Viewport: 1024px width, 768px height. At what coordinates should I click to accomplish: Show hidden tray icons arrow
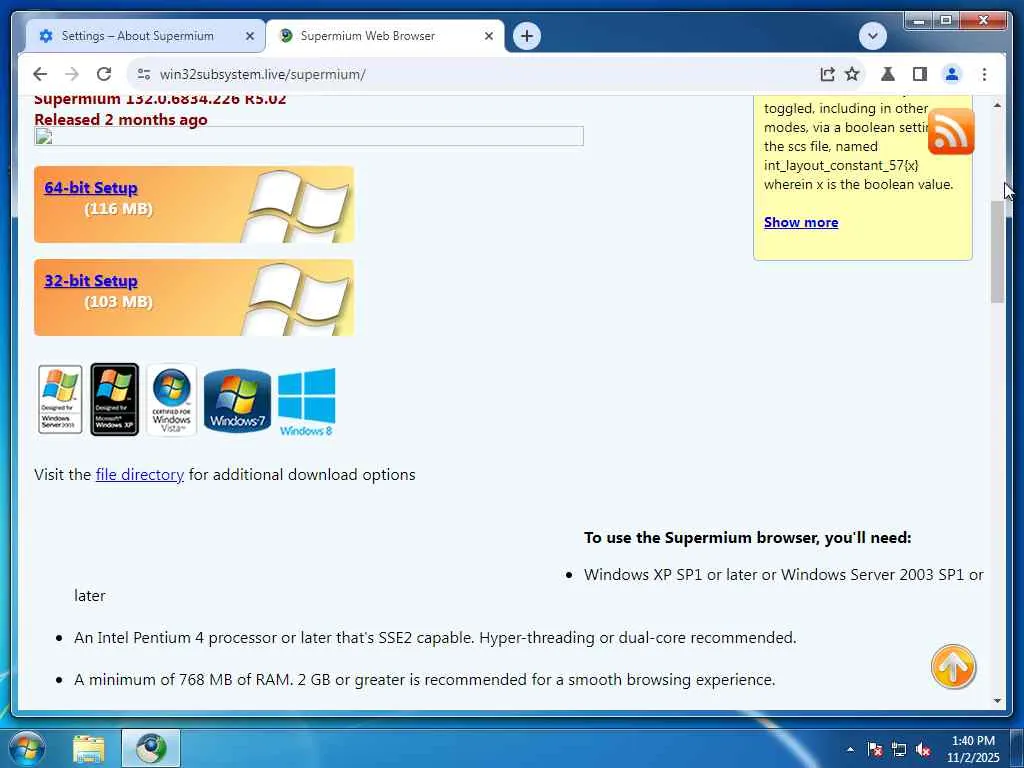(850, 749)
